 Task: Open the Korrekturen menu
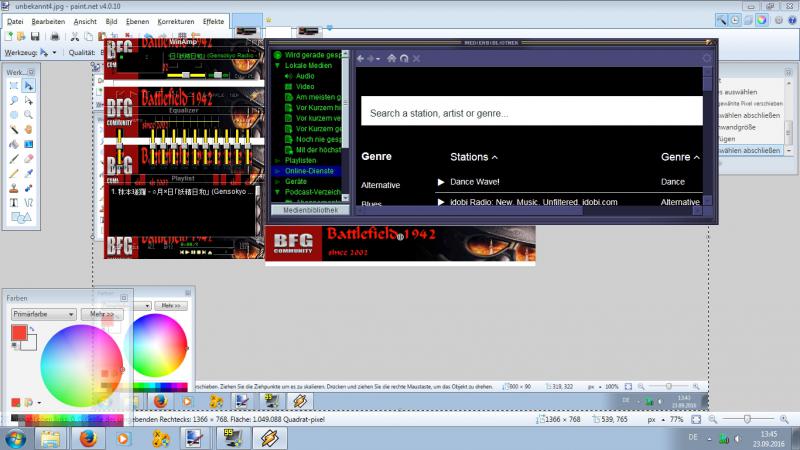point(176,21)
